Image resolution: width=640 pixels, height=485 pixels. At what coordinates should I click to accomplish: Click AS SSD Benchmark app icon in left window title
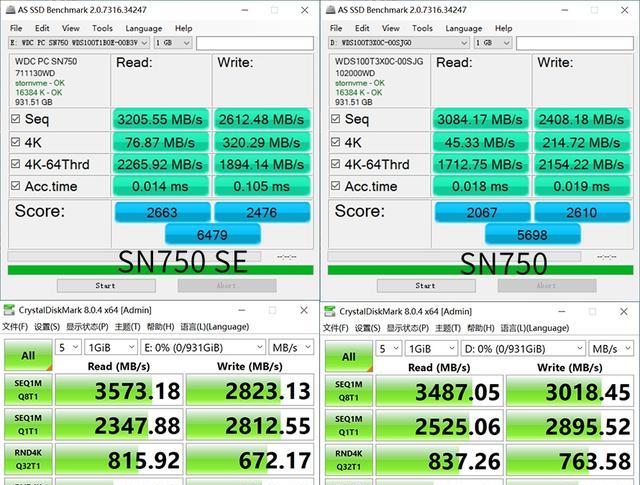pyautogui.click(x=10, y=10)
